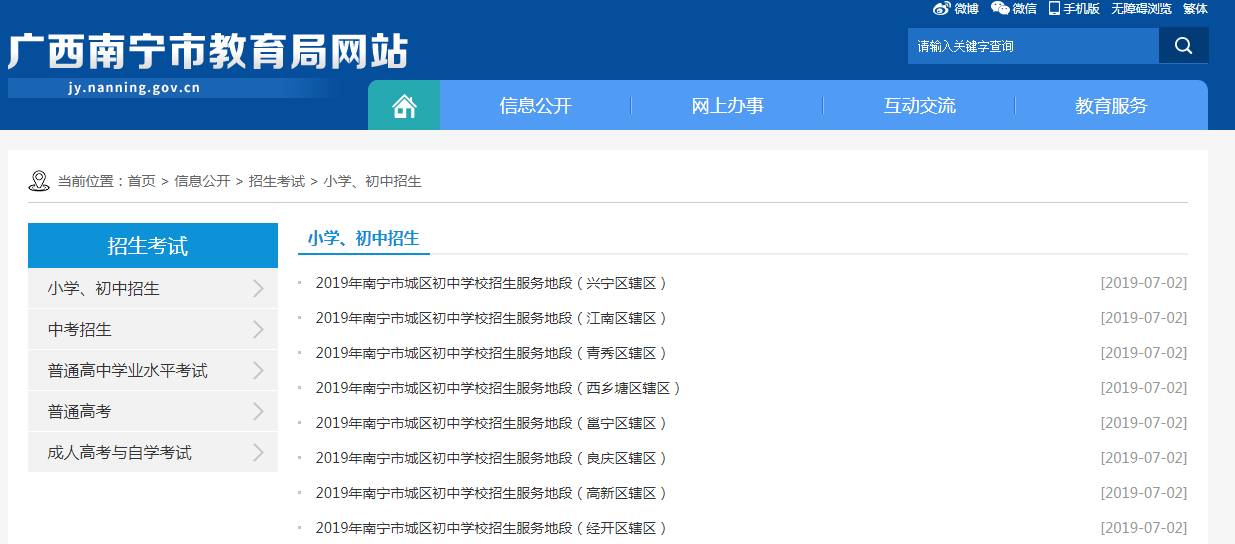Click 微信 text label at top
This screenshot has height=544, width=1235.
[1025, 8]
